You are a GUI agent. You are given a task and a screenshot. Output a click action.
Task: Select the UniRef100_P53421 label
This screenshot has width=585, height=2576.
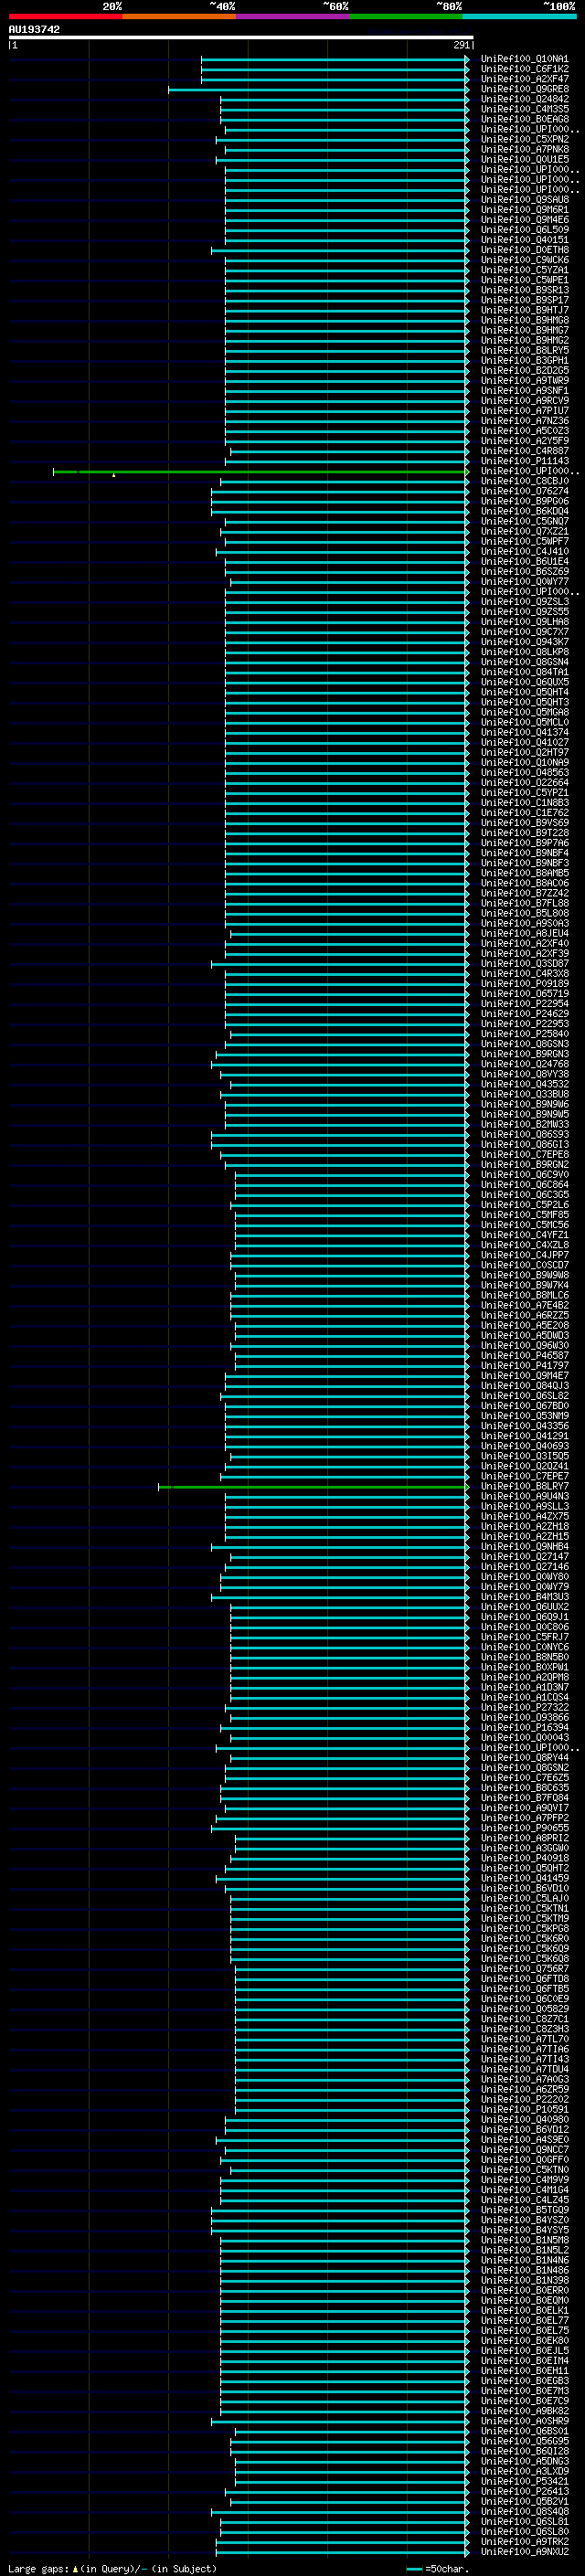point(524,2481)
